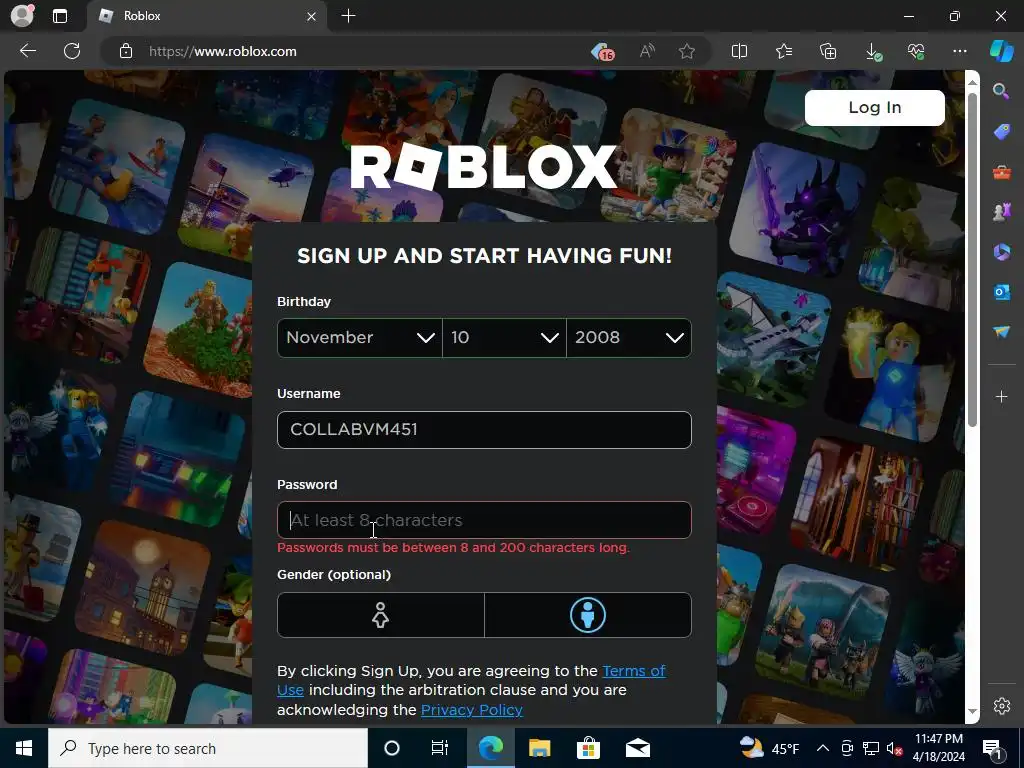This screenshot has width=1024, height=768.
Task: Select the male gender option
Action: [588, 615]
